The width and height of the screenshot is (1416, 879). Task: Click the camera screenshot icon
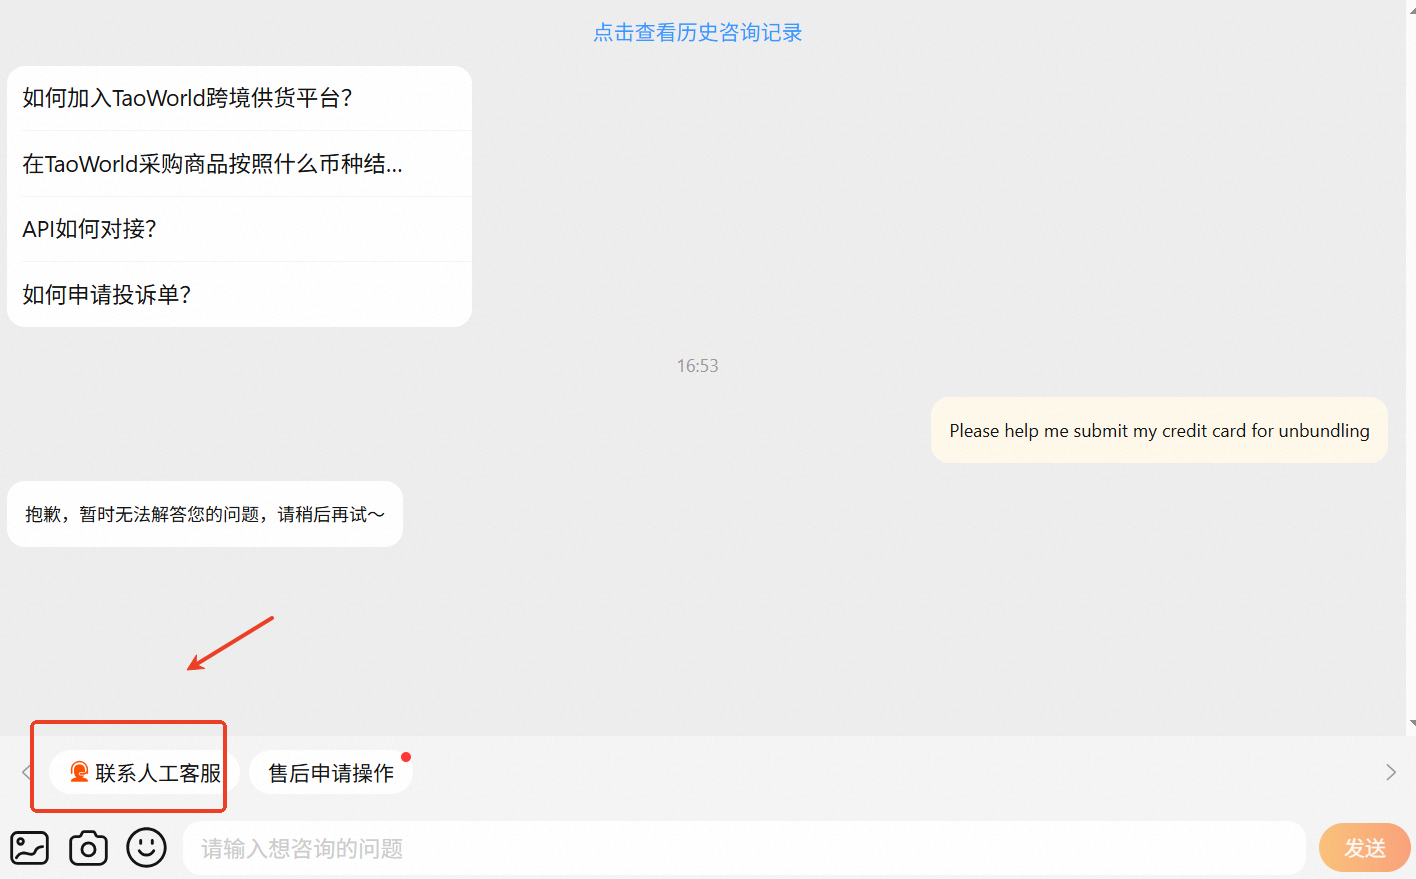pyautogui.click(x=88, y=848)
